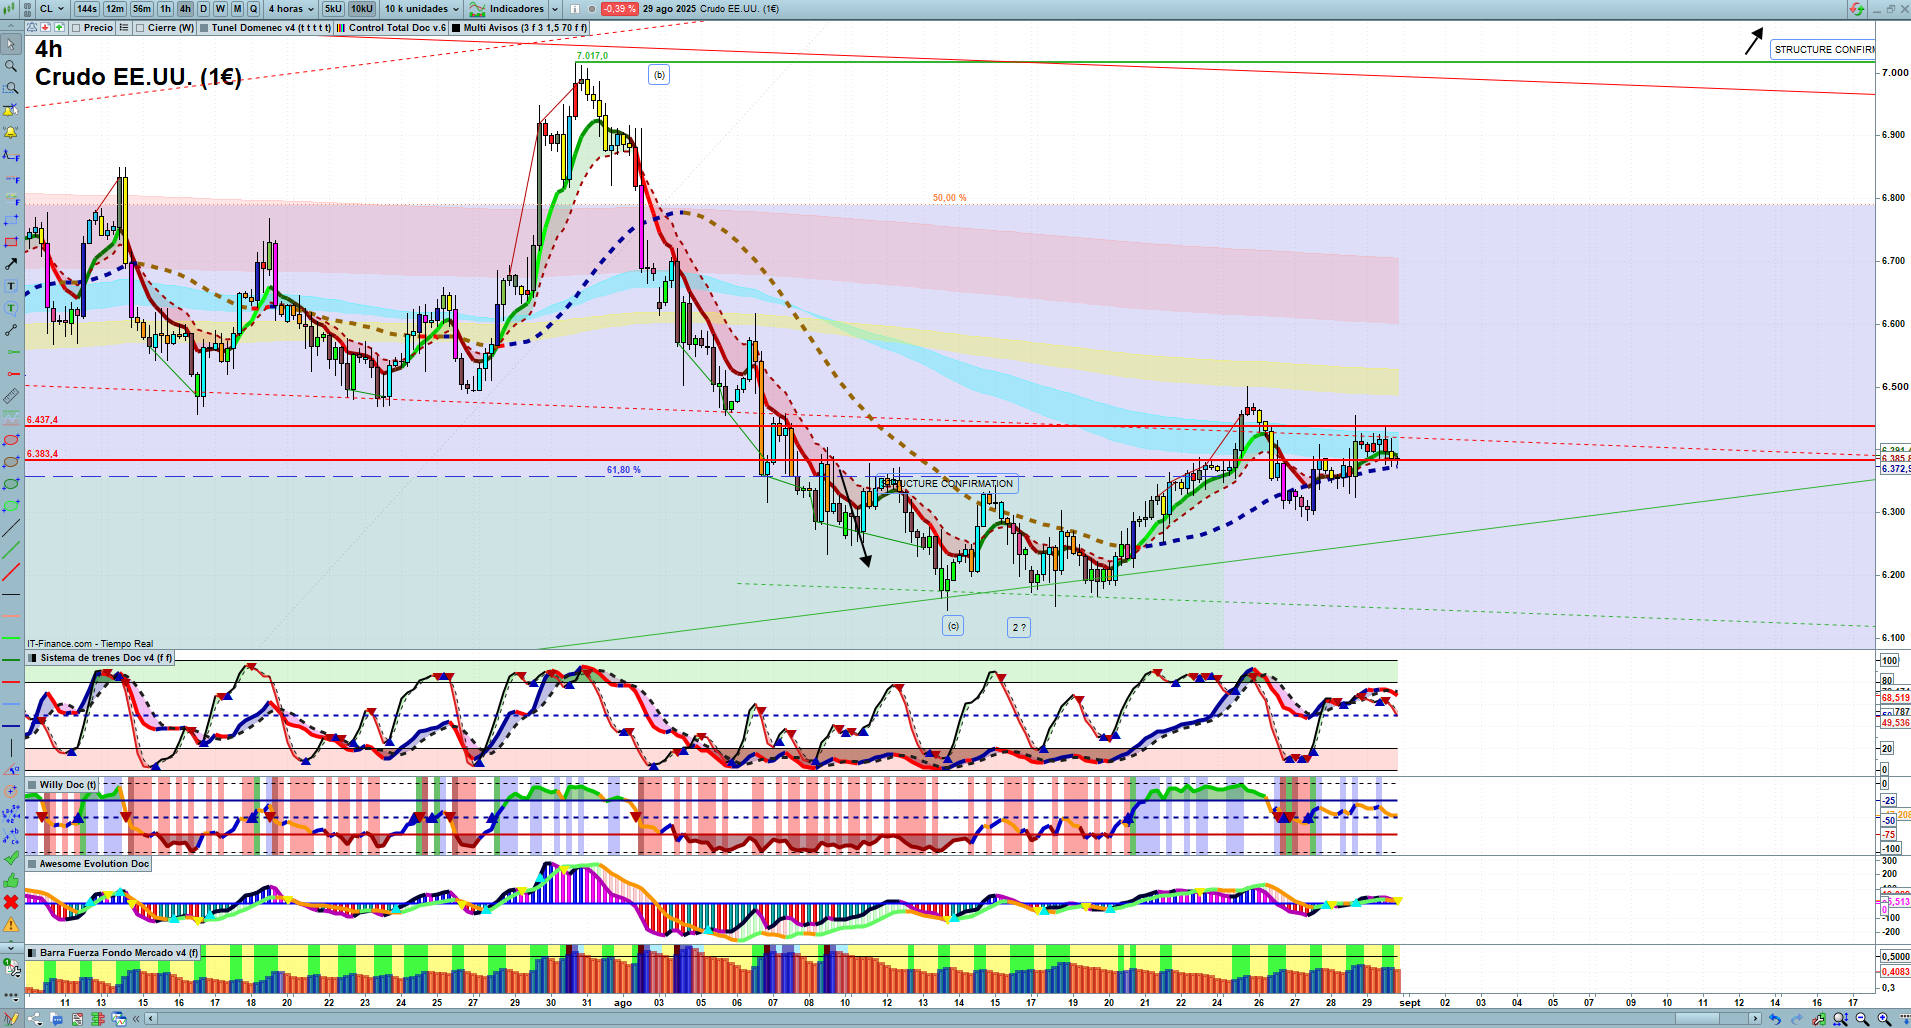Open the red-lines list icon beside Precio

point(124,28)
